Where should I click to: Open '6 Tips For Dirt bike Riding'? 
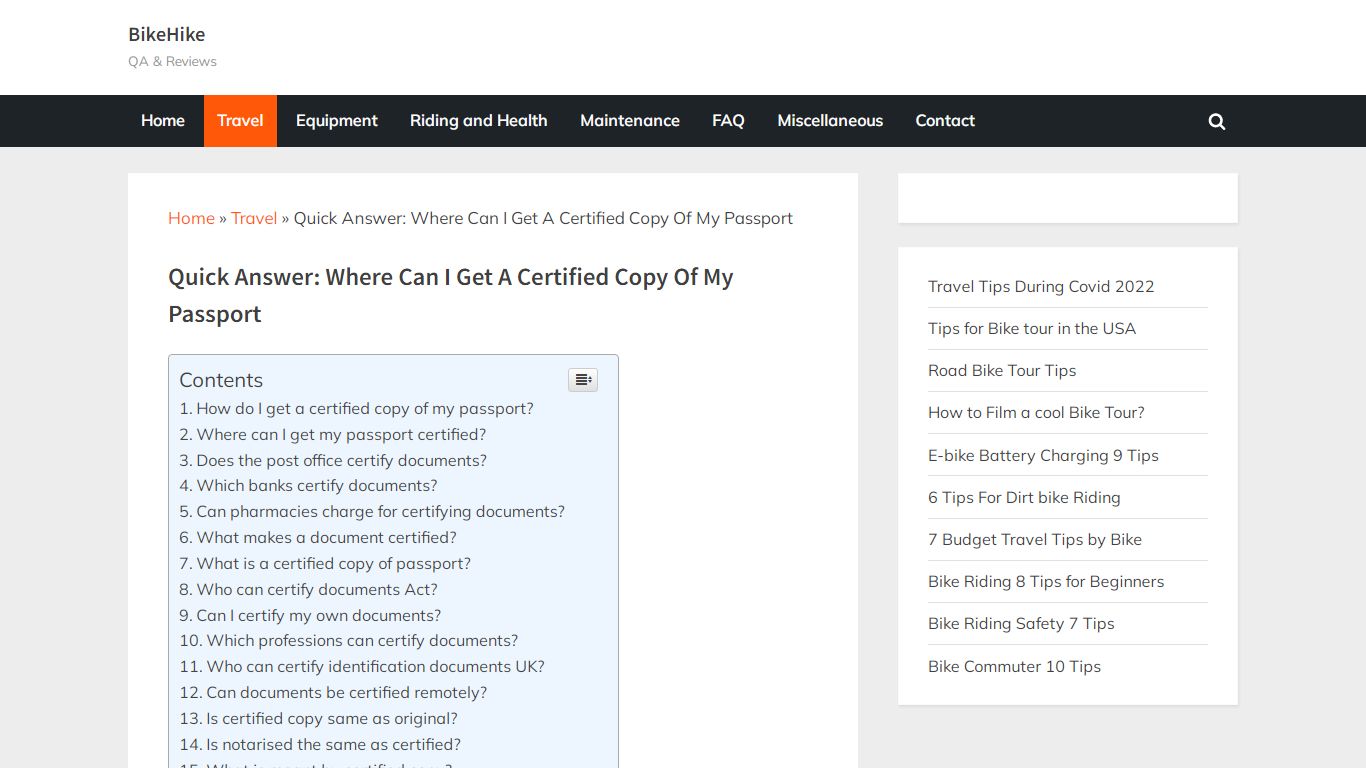click(1024, 497)
